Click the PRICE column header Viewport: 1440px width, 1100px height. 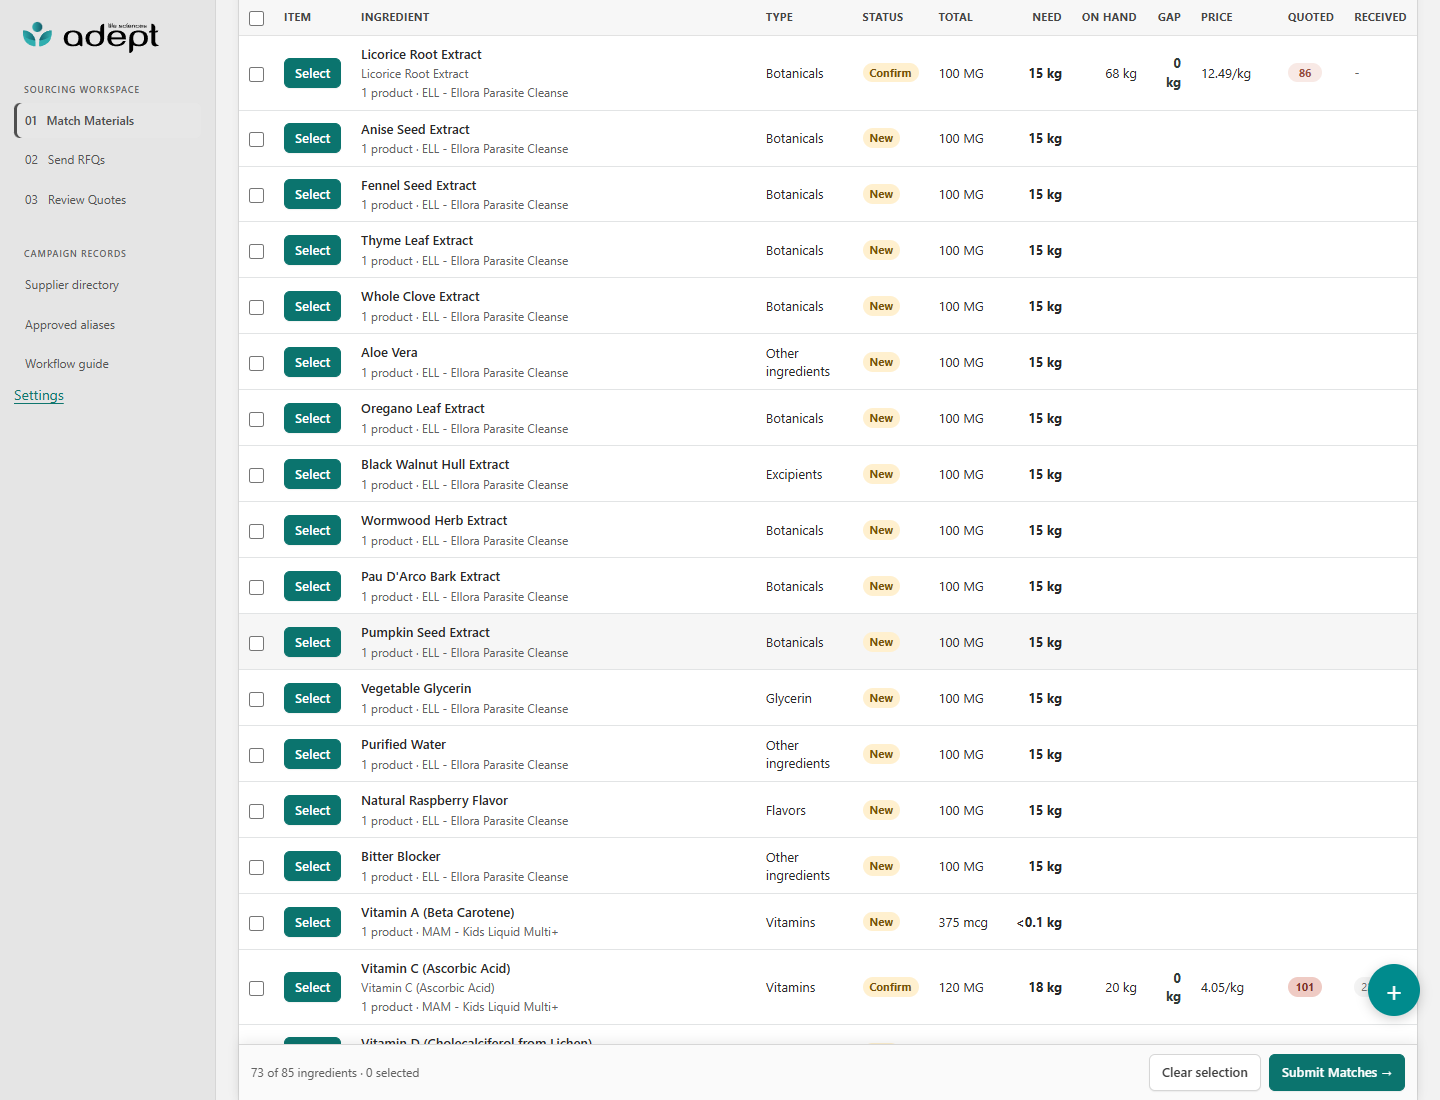point(1217,17)
